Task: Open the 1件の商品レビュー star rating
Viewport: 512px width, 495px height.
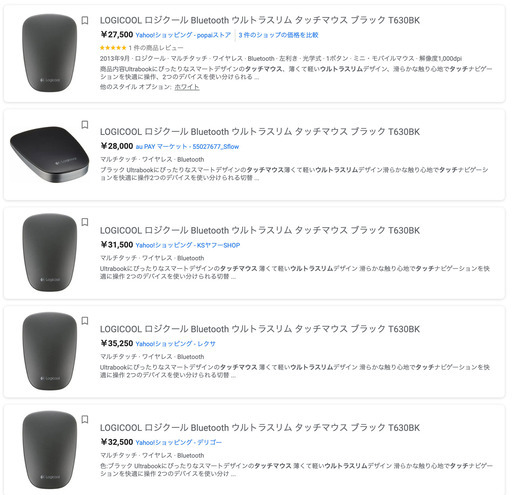Action: 141,48
